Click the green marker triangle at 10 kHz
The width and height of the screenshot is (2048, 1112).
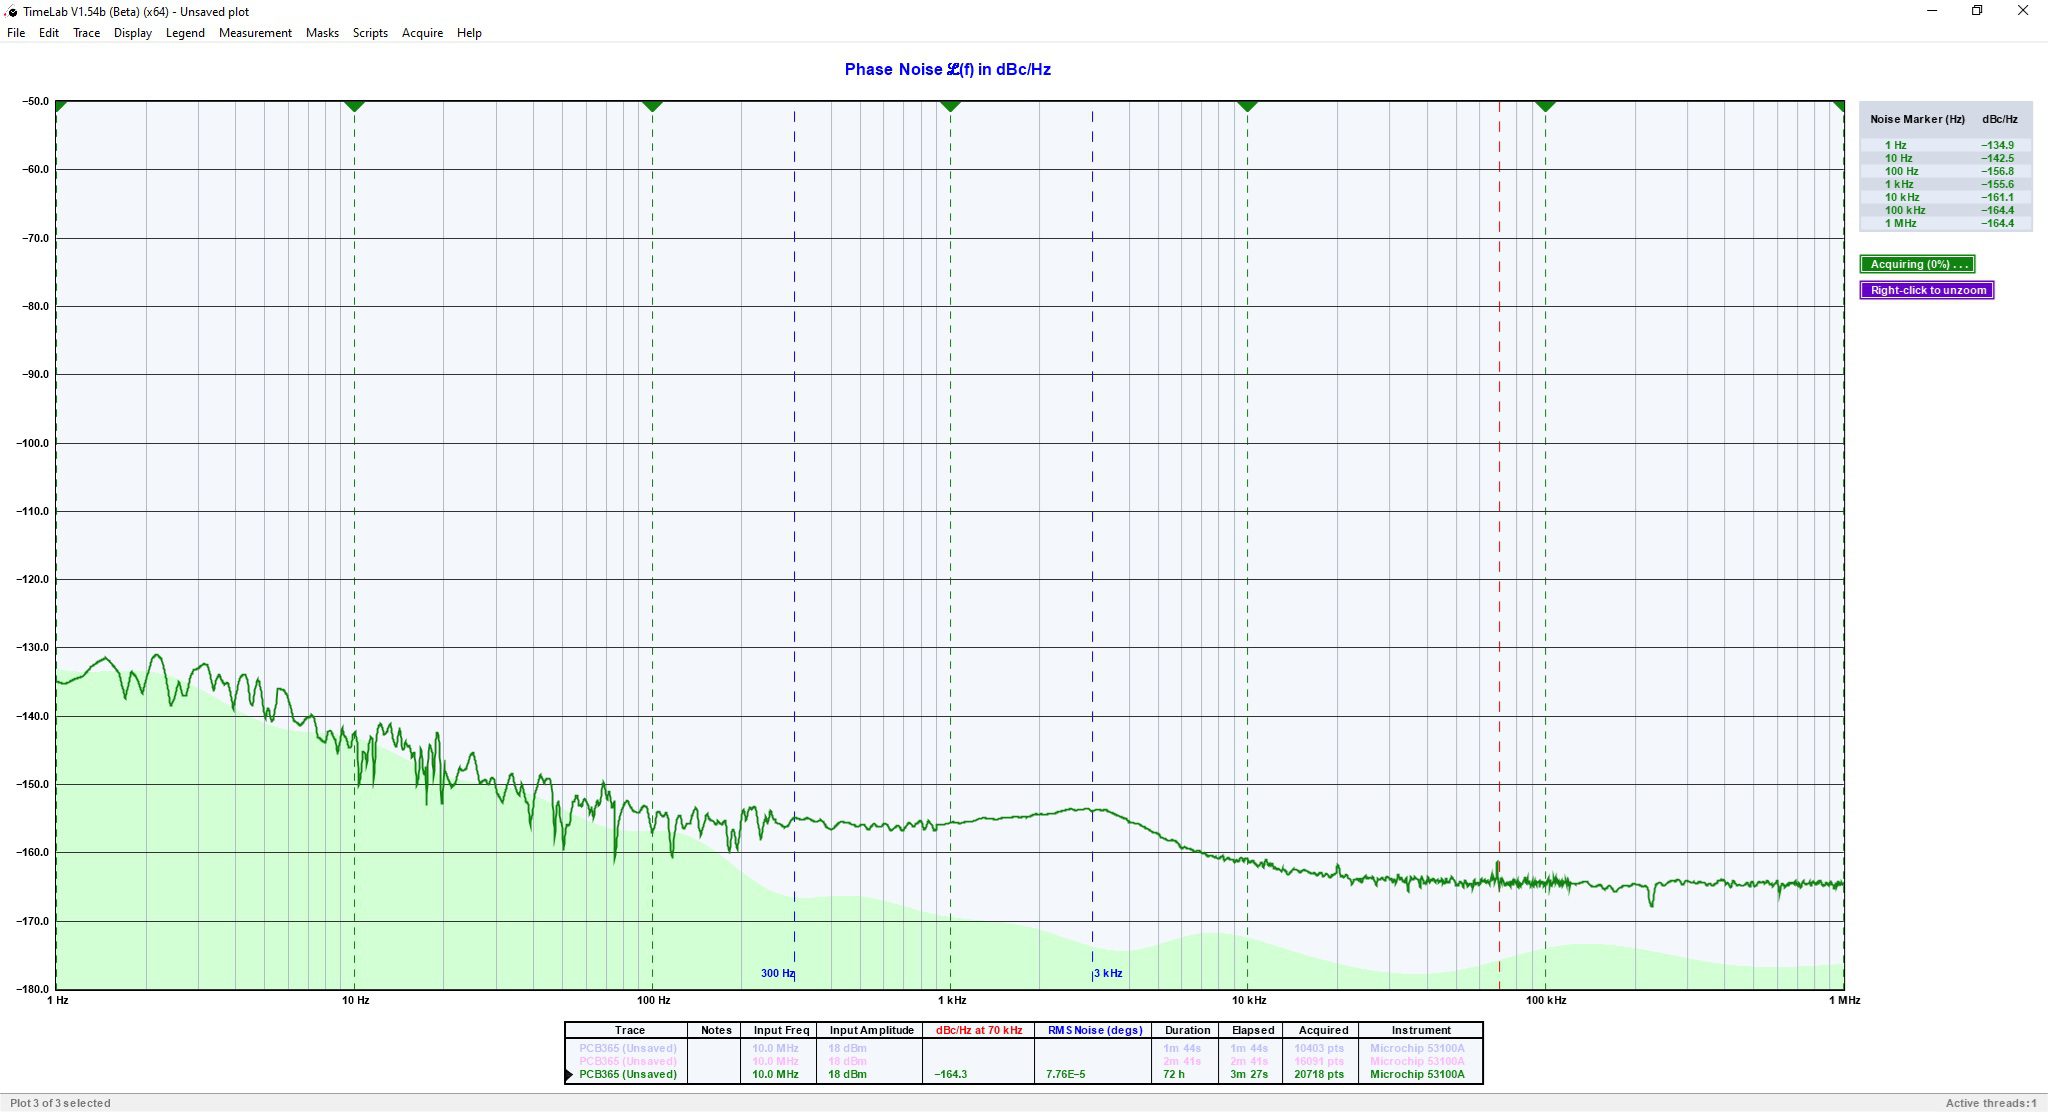click(1247, 105)
